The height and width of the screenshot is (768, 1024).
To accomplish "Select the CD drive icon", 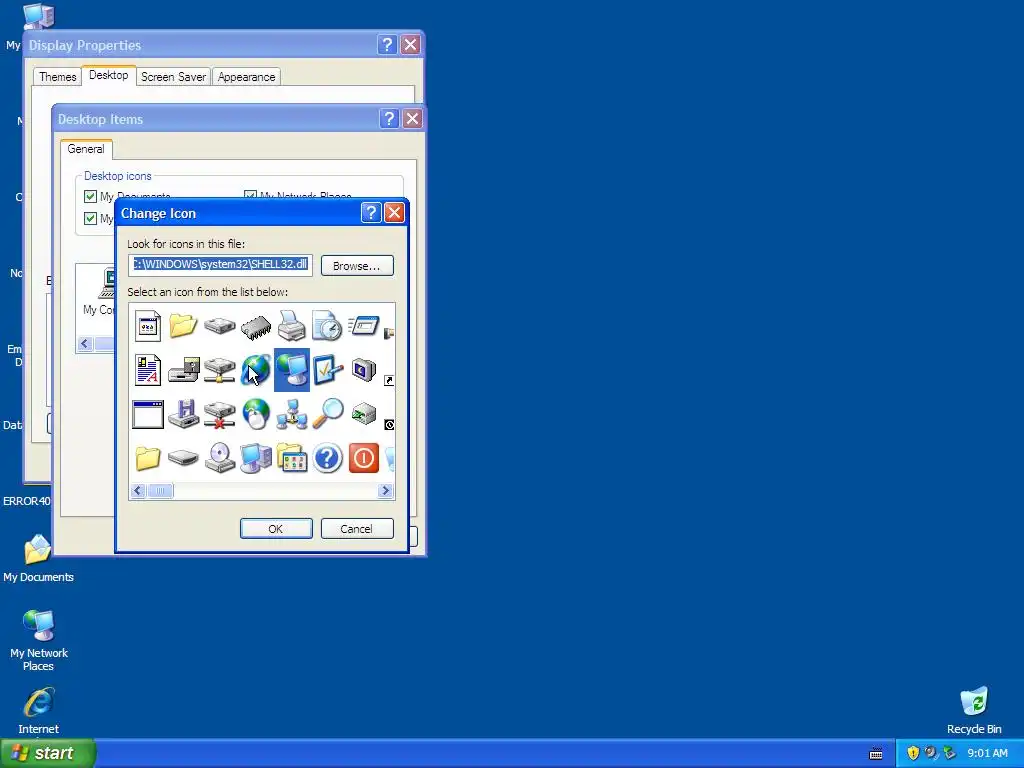I will point(219,458).
